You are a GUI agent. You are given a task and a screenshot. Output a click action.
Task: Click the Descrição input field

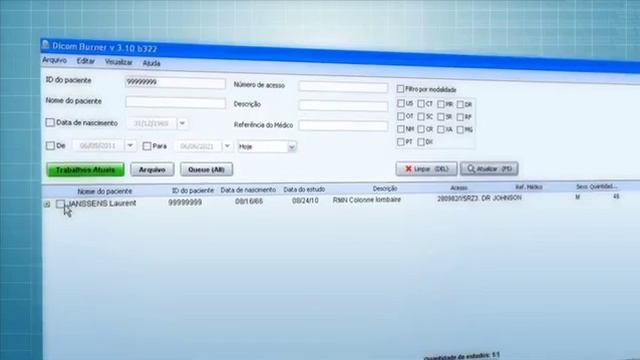343,106
